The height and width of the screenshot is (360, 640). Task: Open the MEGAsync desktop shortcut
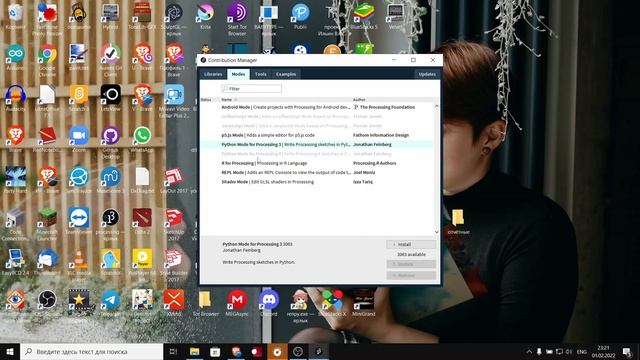[237, 302]
